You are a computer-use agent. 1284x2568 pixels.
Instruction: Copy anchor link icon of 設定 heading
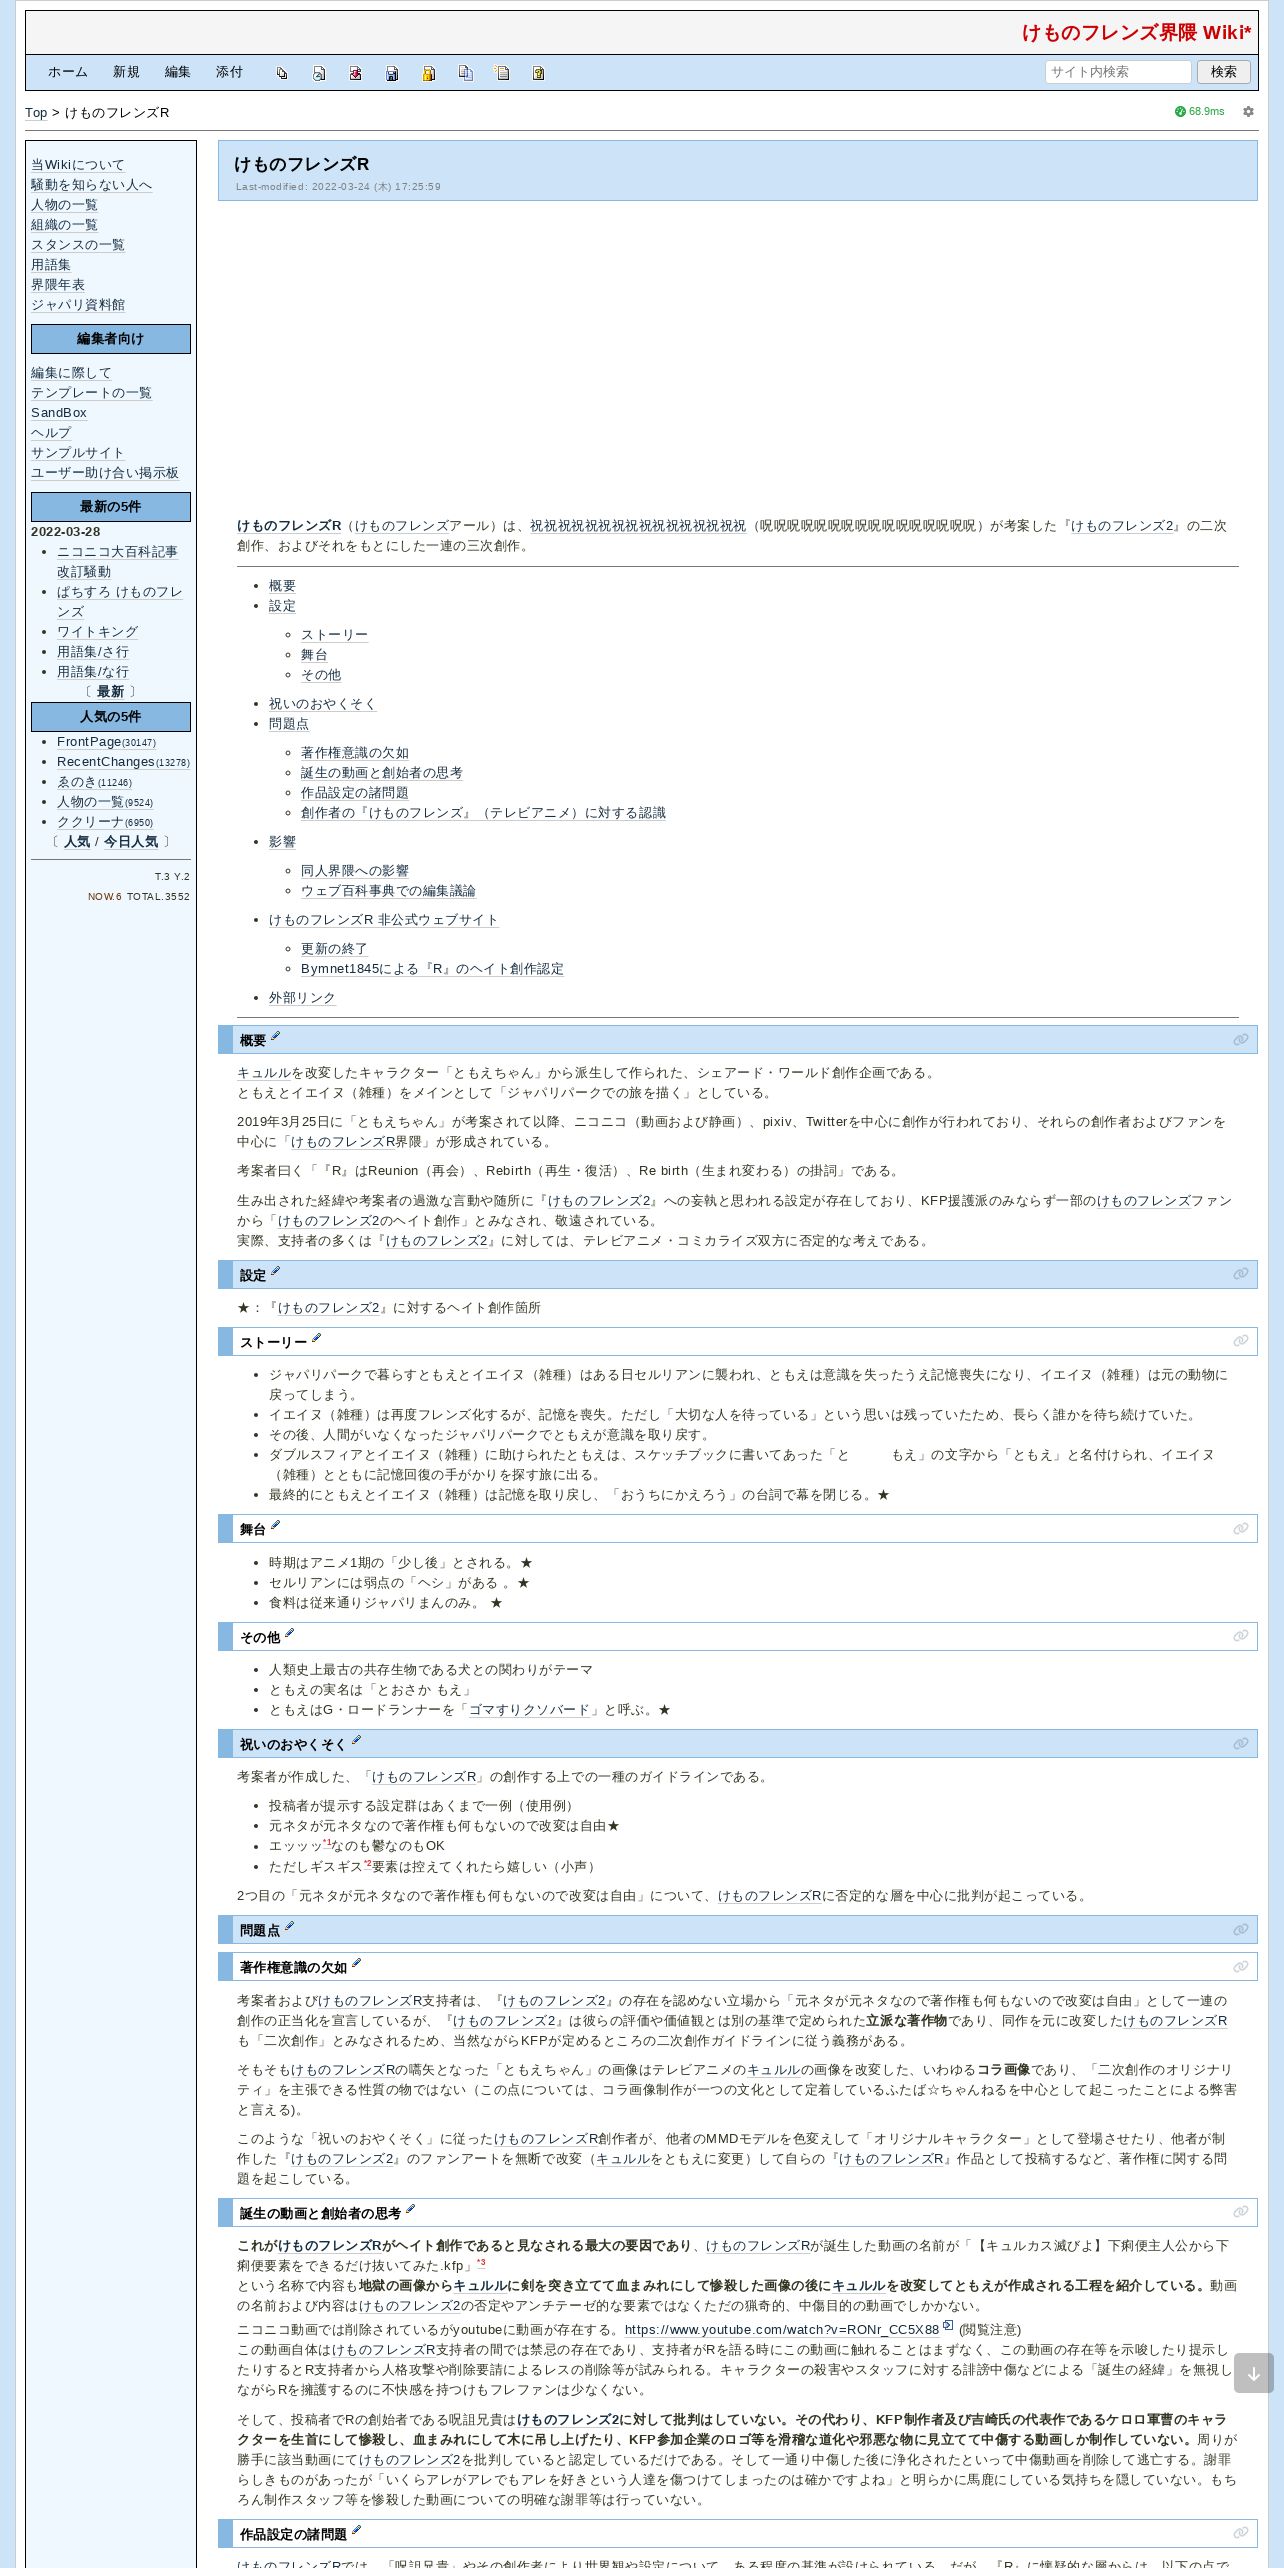pyautogui.click(x=1241, y=1274)
